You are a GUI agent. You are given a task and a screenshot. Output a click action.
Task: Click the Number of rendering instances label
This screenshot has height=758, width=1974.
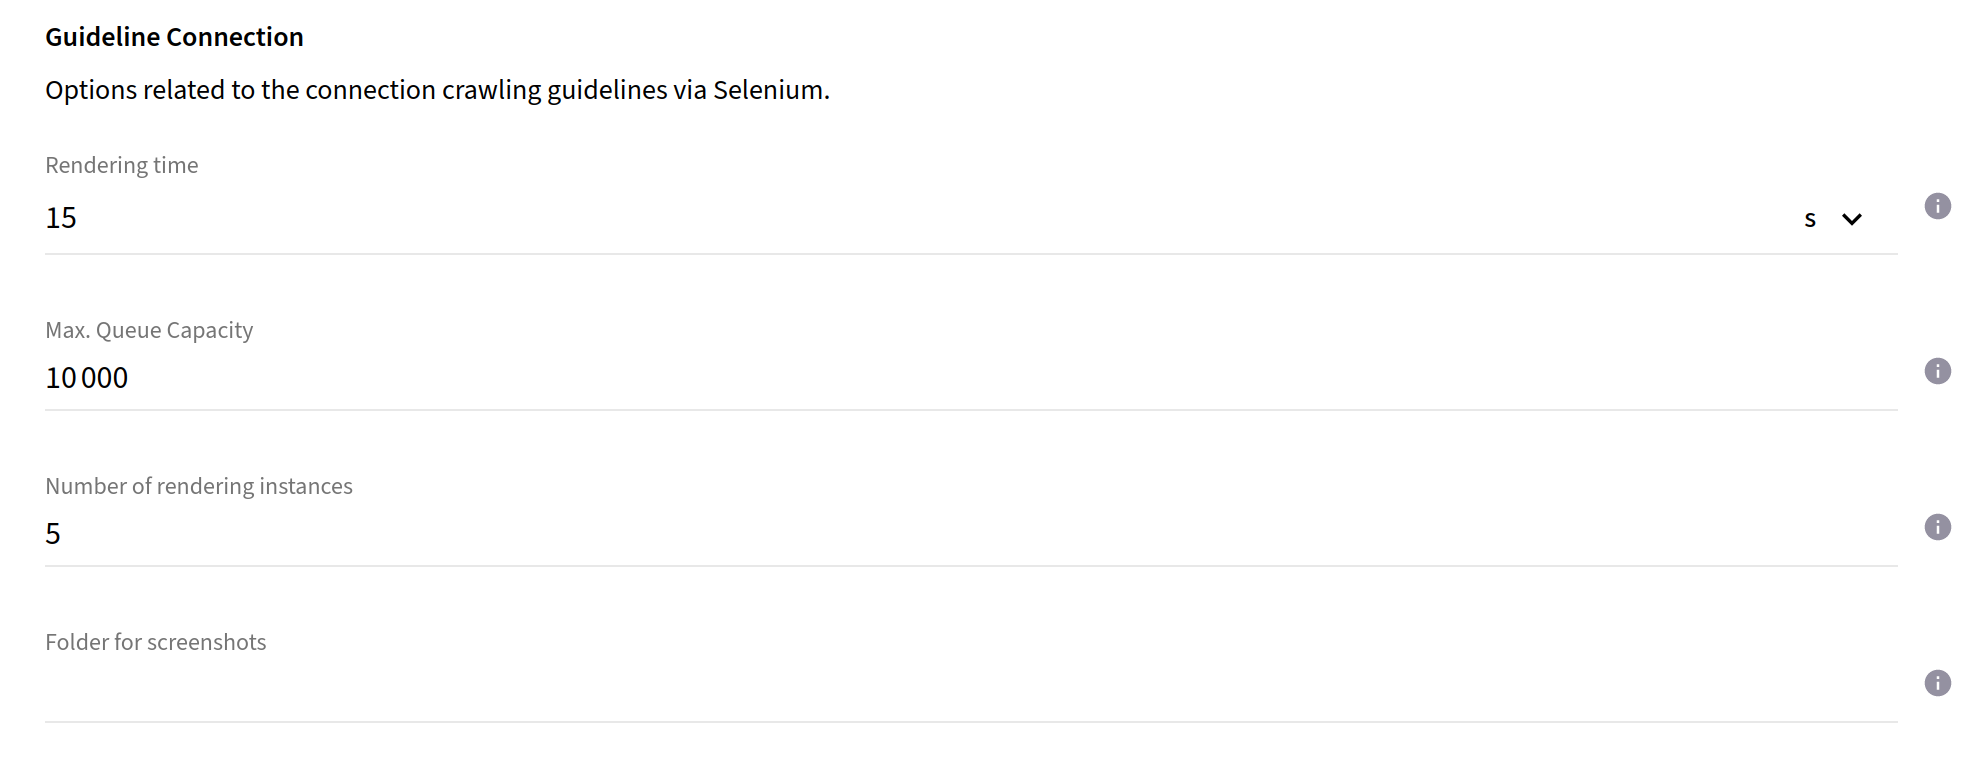click(198, 486)
